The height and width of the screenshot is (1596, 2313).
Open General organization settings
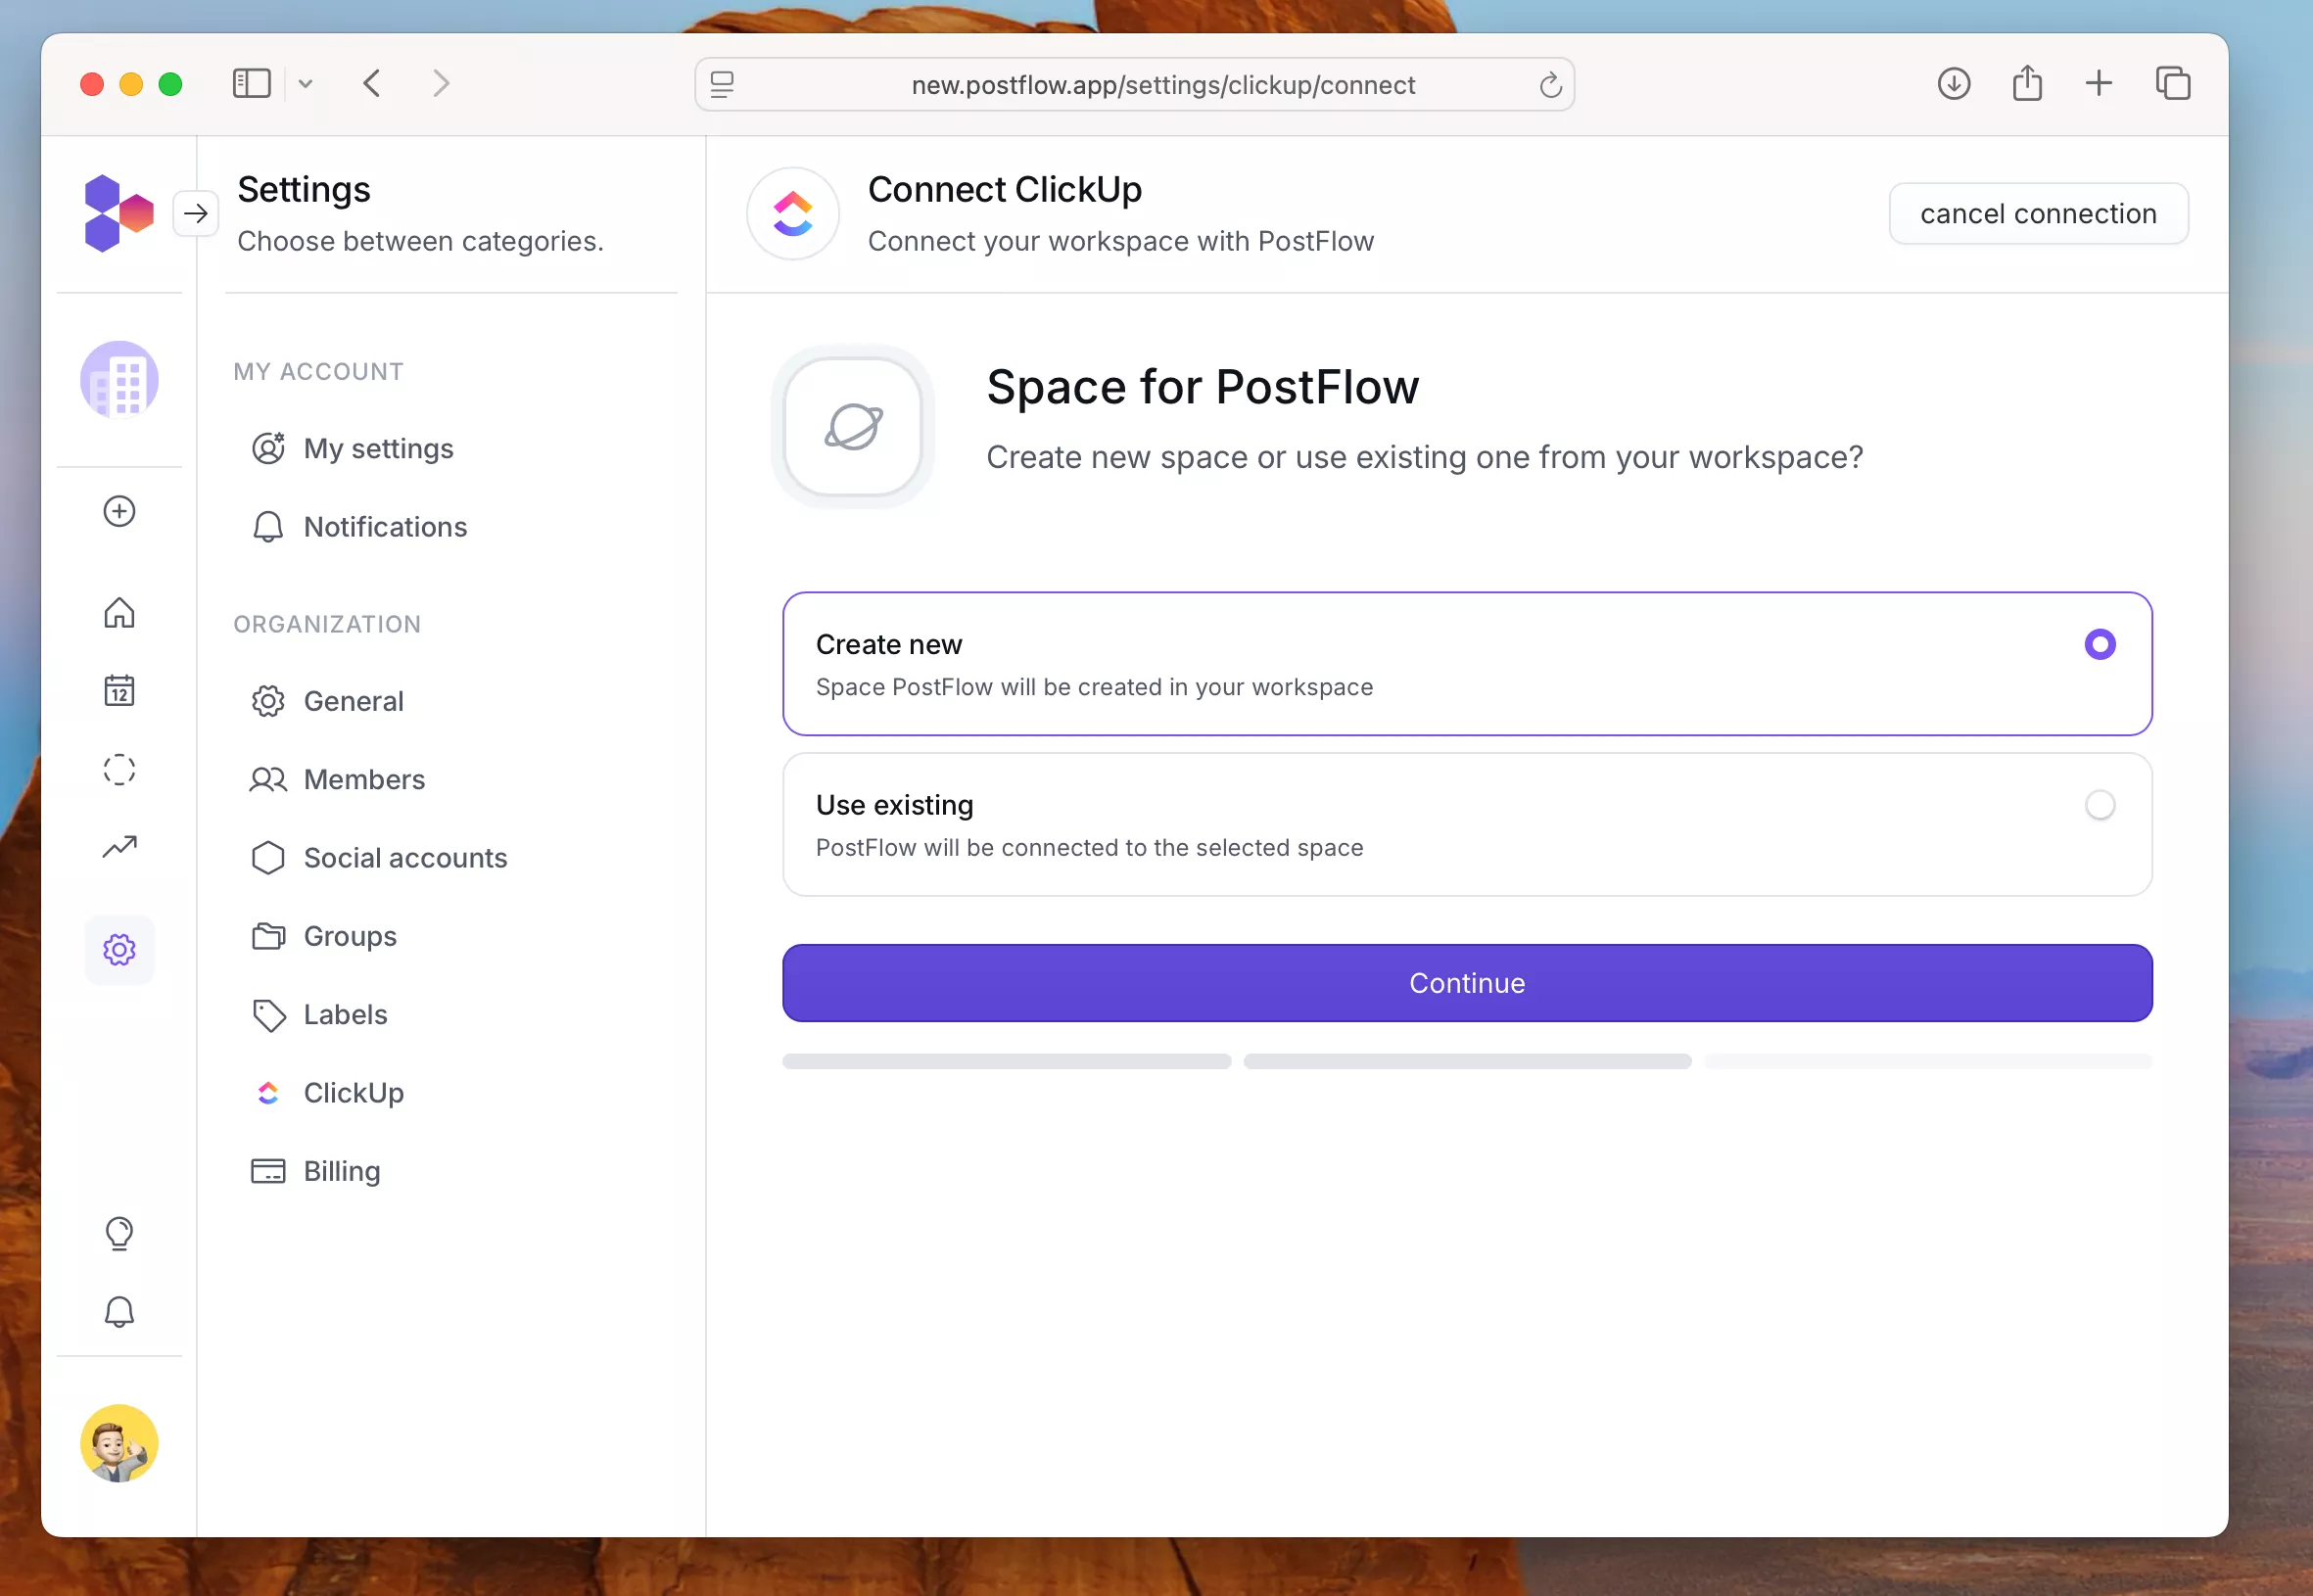tap(327, 701)
